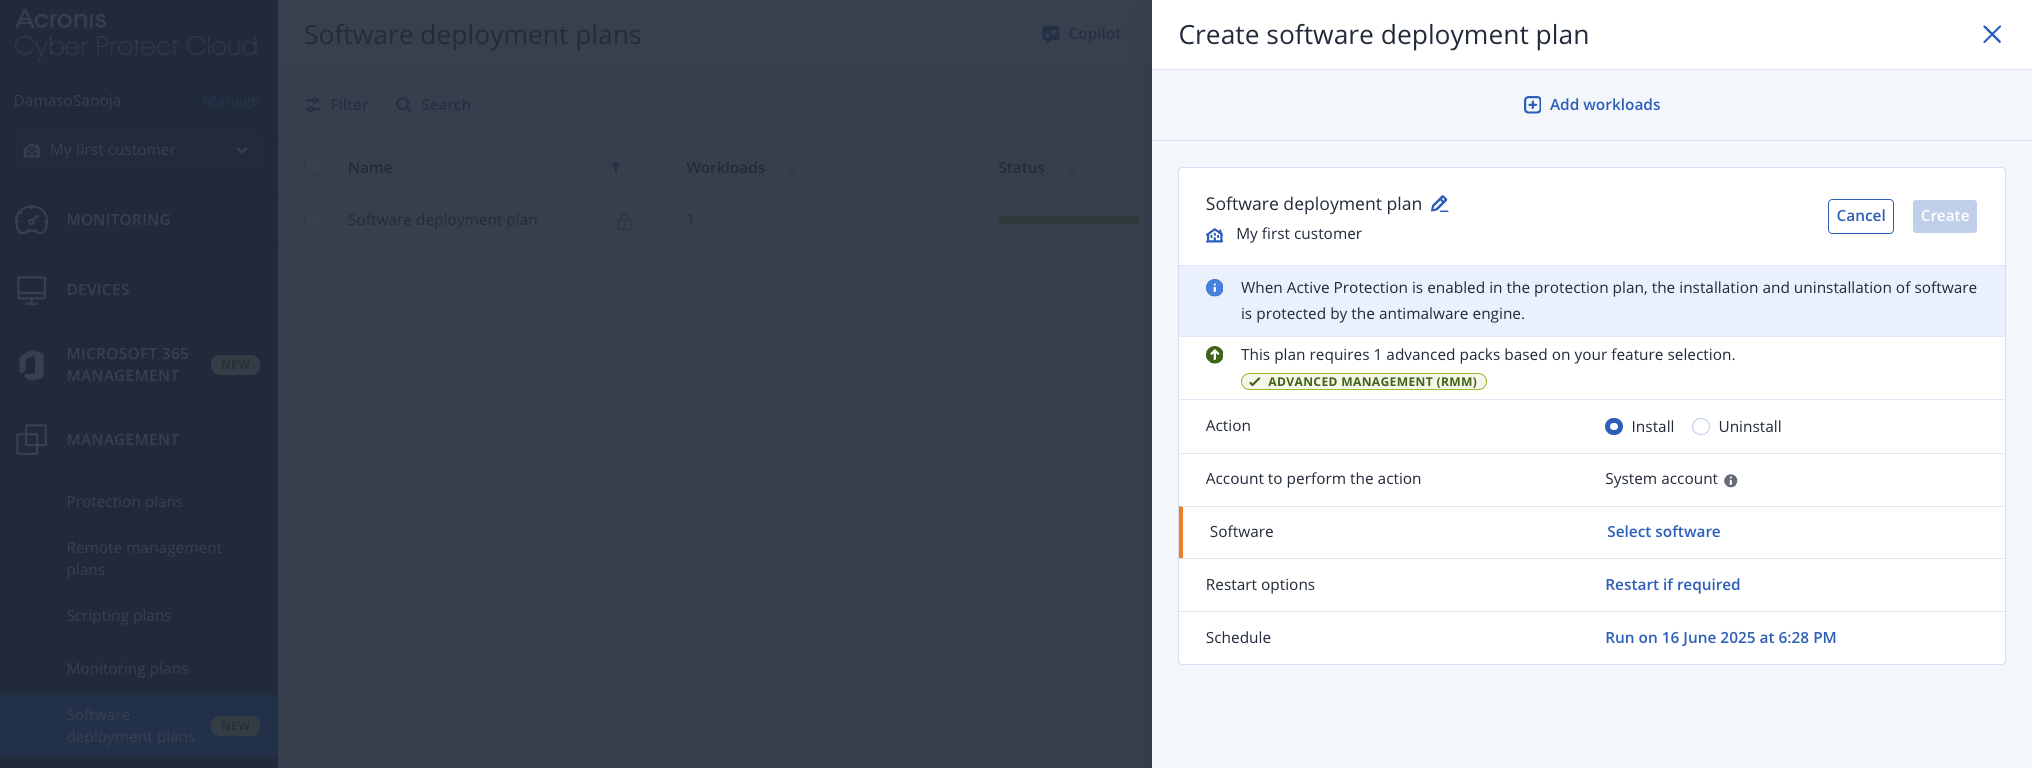Click the blue info icon in Active Protection notice
Screen dimensions: 2032x768
tap(1214, 288)
